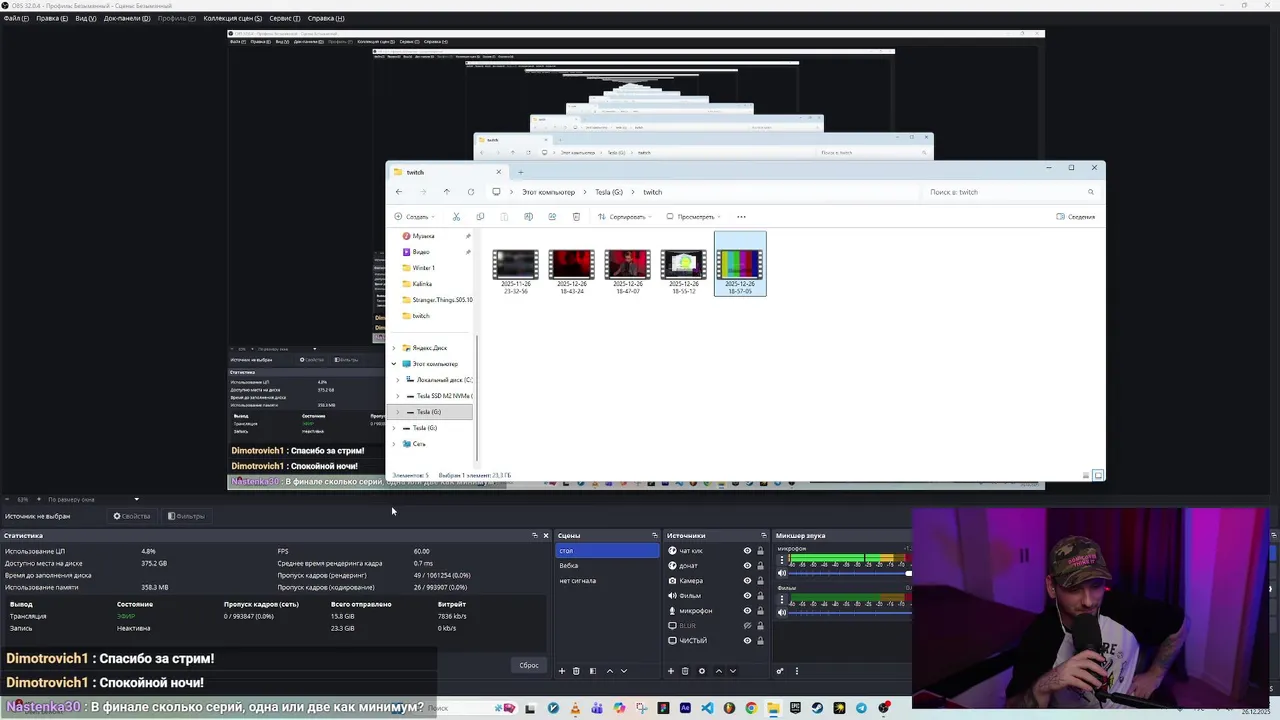Open preview scaling dropdown По размеру окна
This screenshot has width=1280, height=720.
pyautogui.click(x=94, y=499)
